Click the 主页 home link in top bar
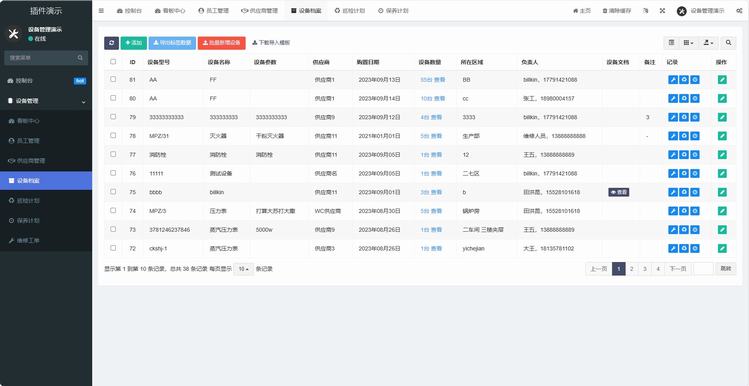Image resolution: width=749 pixels, height=386 pixels. coord(582,11)
